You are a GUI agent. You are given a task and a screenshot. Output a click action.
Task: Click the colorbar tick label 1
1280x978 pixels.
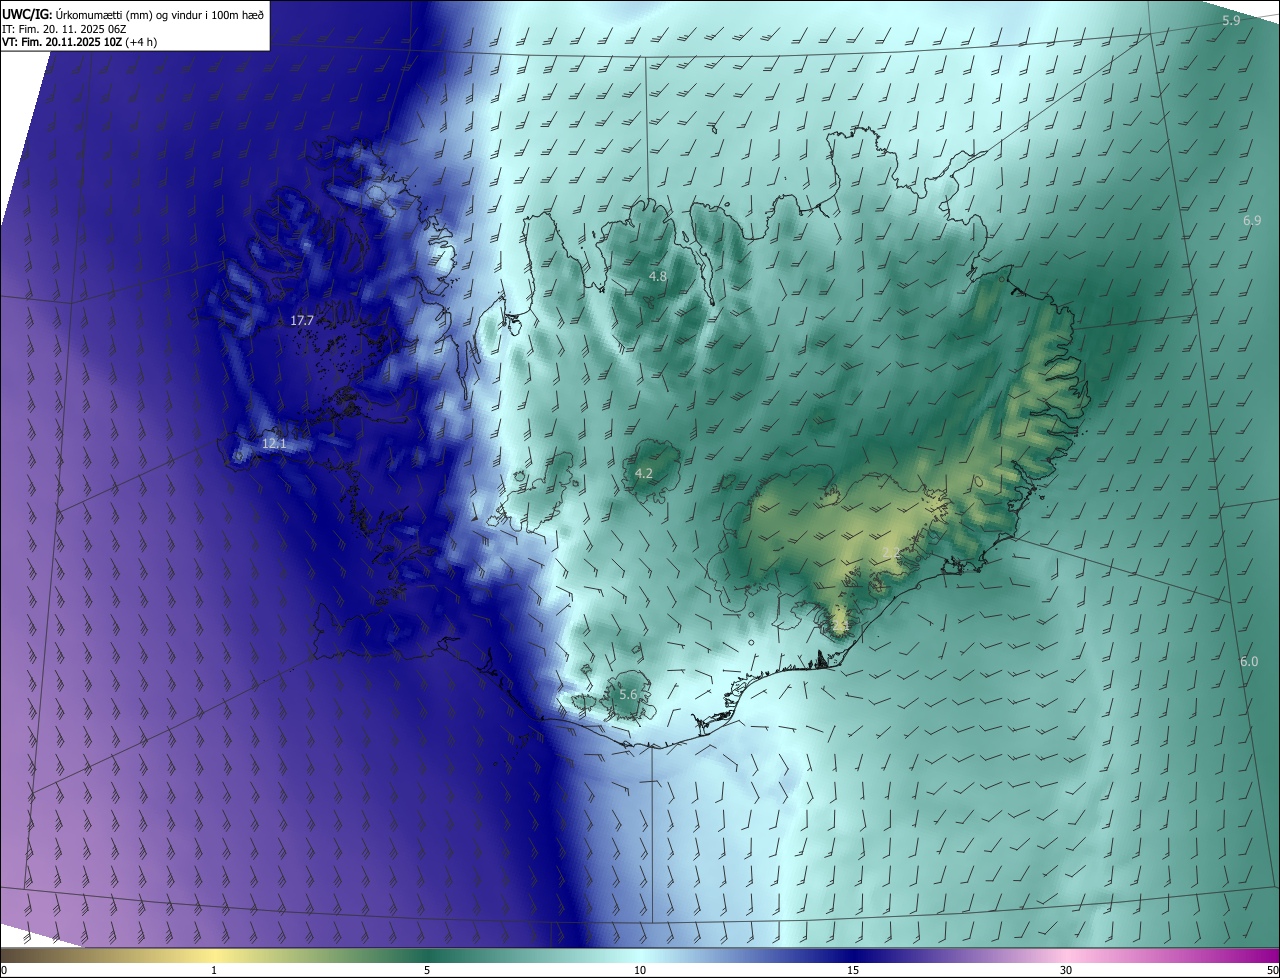[215, 970]
